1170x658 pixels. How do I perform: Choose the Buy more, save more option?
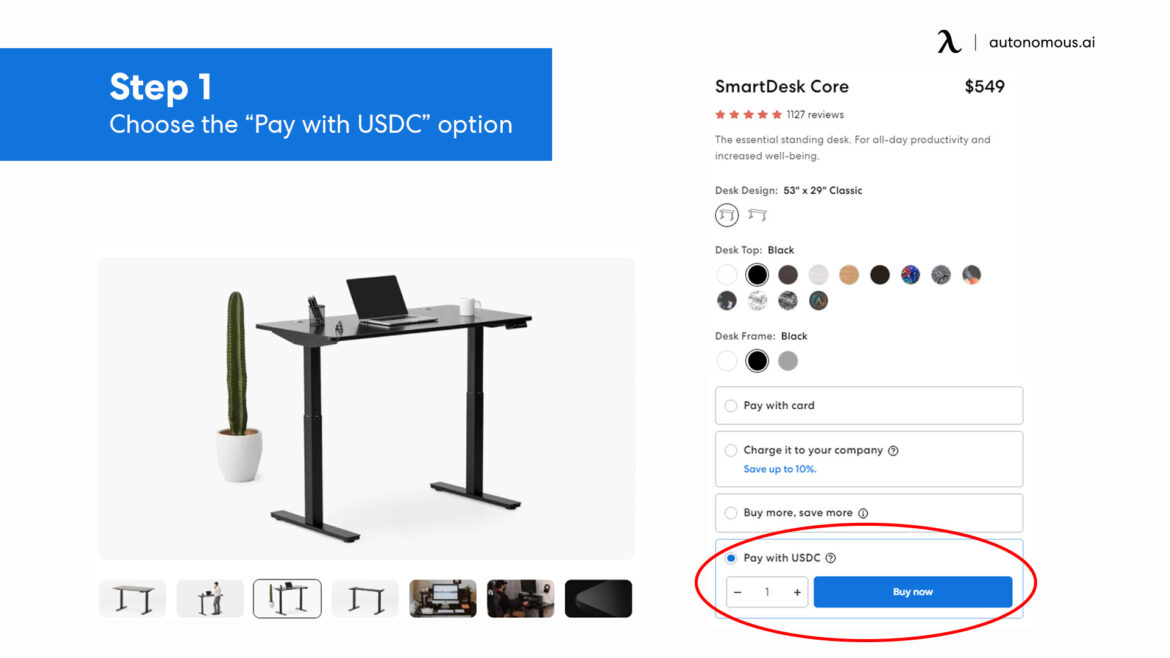coord(731,513)
